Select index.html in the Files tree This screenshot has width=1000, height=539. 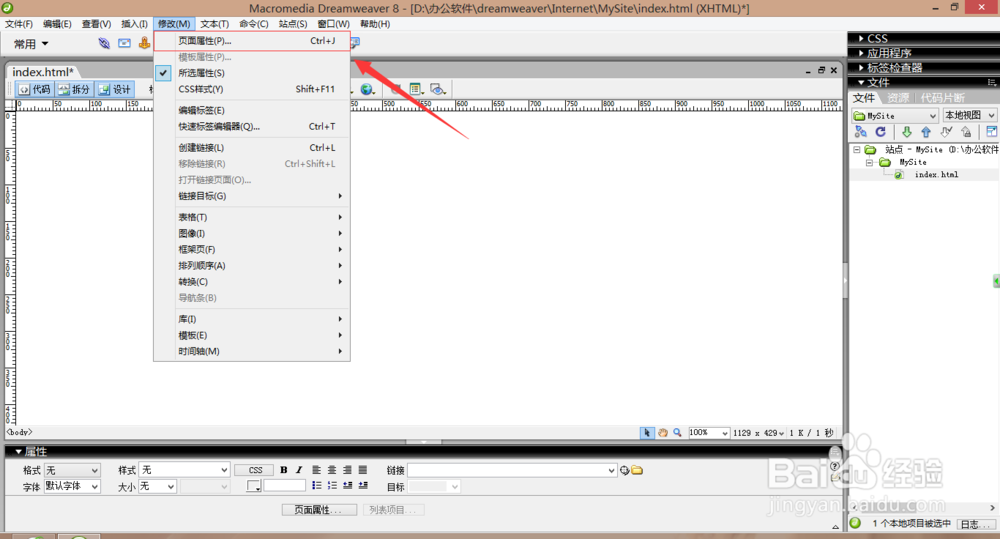(x=936, y=175)
